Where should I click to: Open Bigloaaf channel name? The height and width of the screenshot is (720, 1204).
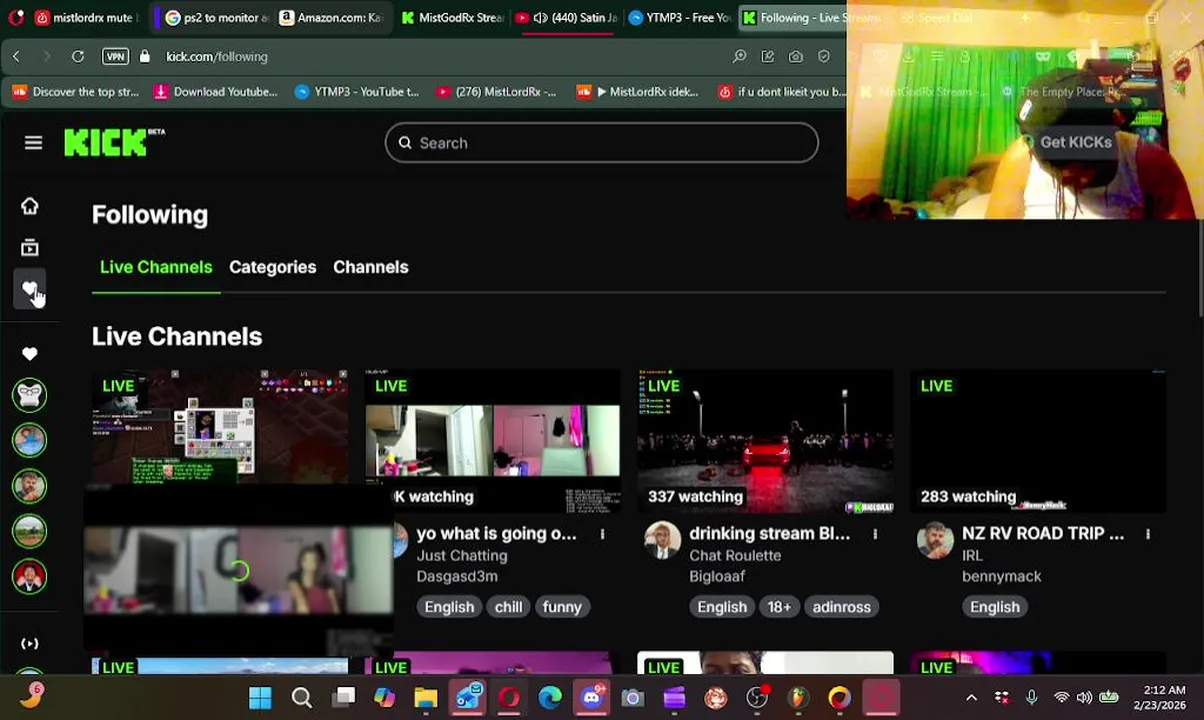point(716,577)
